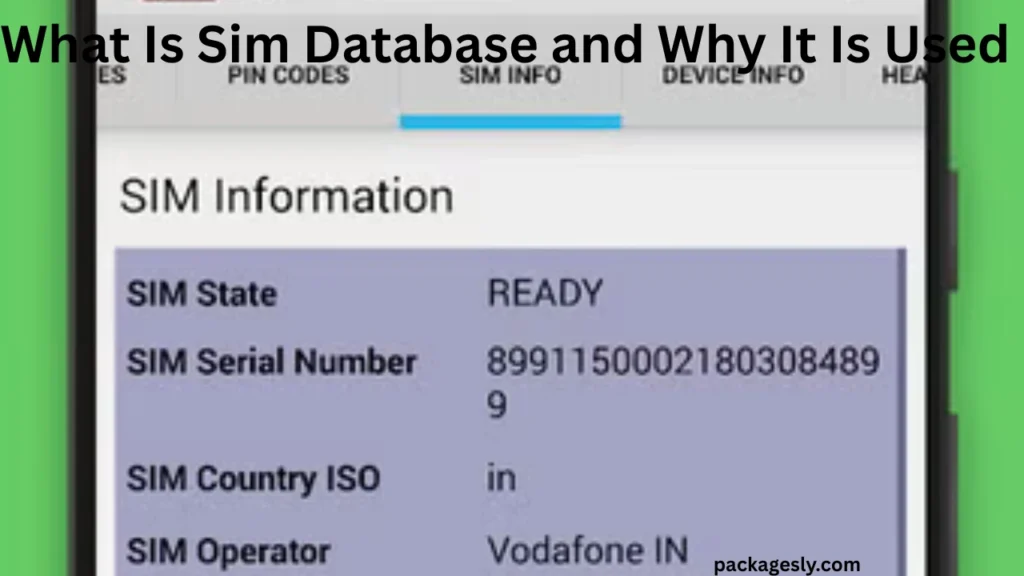Select the SIM Operator label

pyautogui.click(x=227, y=550)
